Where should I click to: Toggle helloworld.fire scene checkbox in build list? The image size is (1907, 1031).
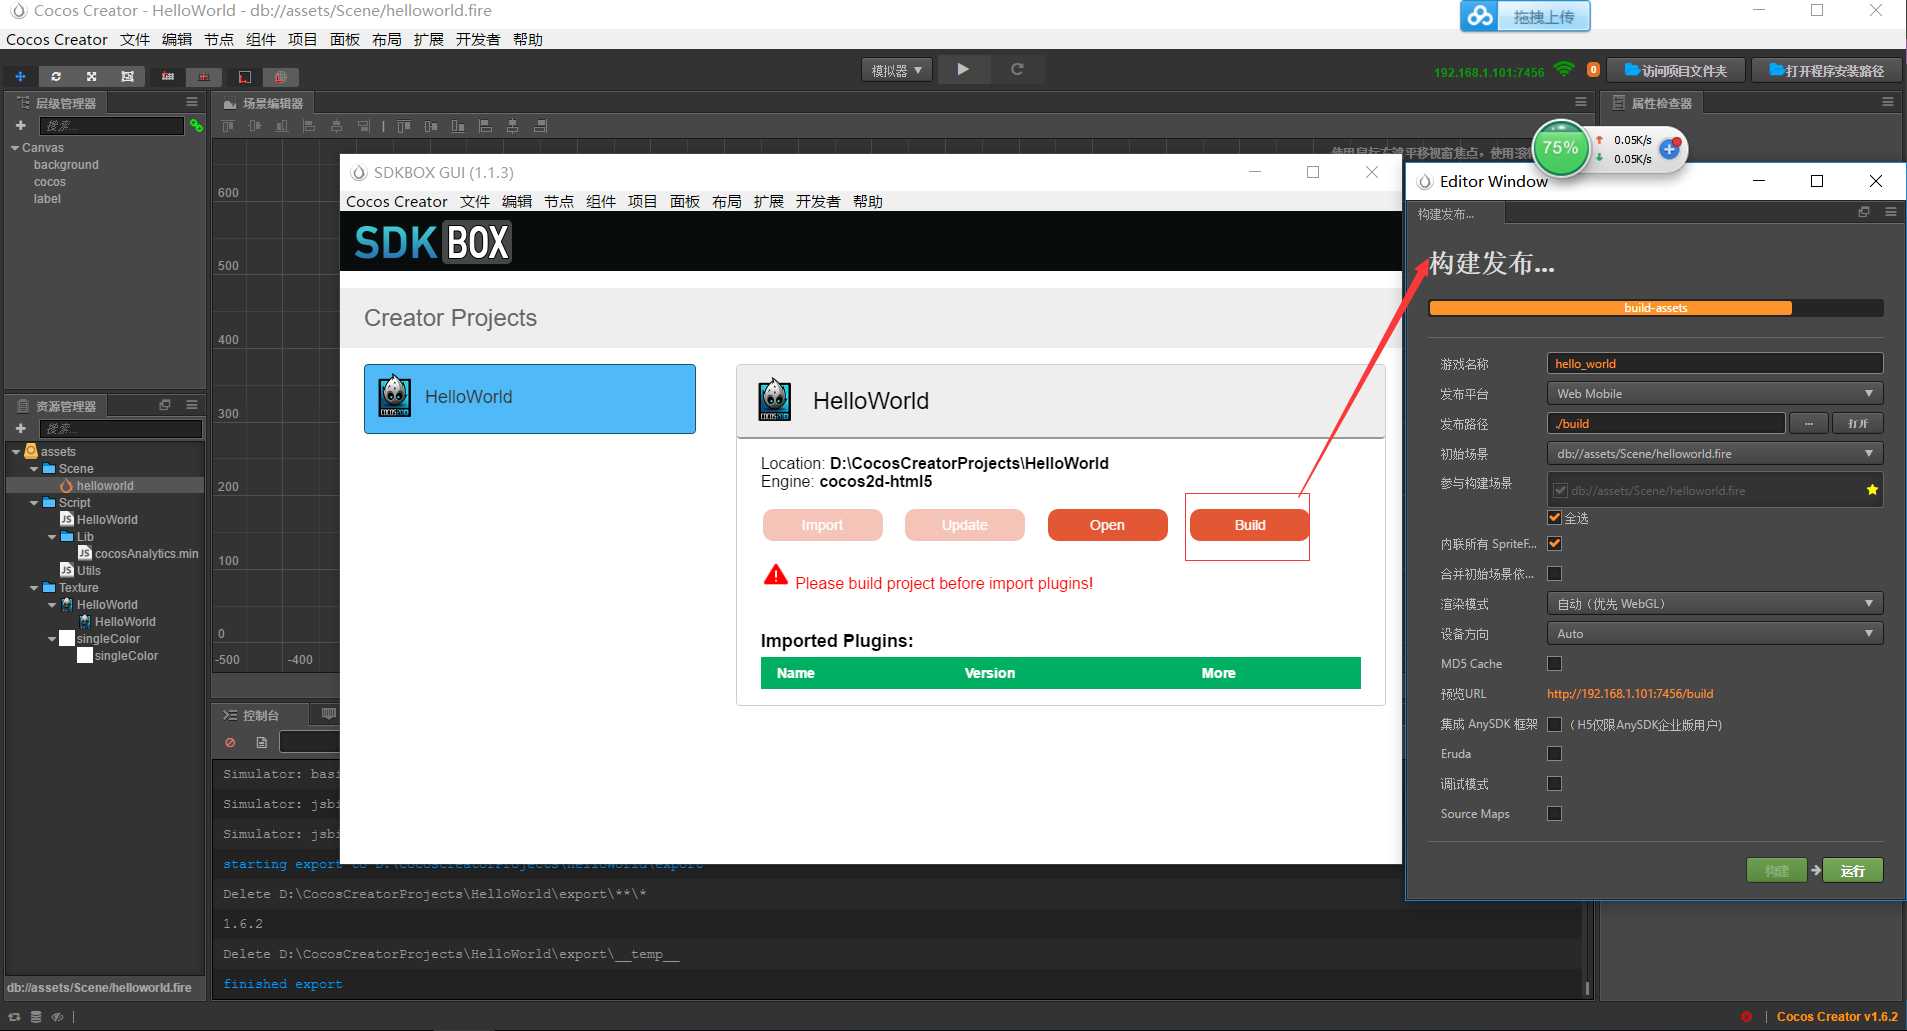point(1560,490)
